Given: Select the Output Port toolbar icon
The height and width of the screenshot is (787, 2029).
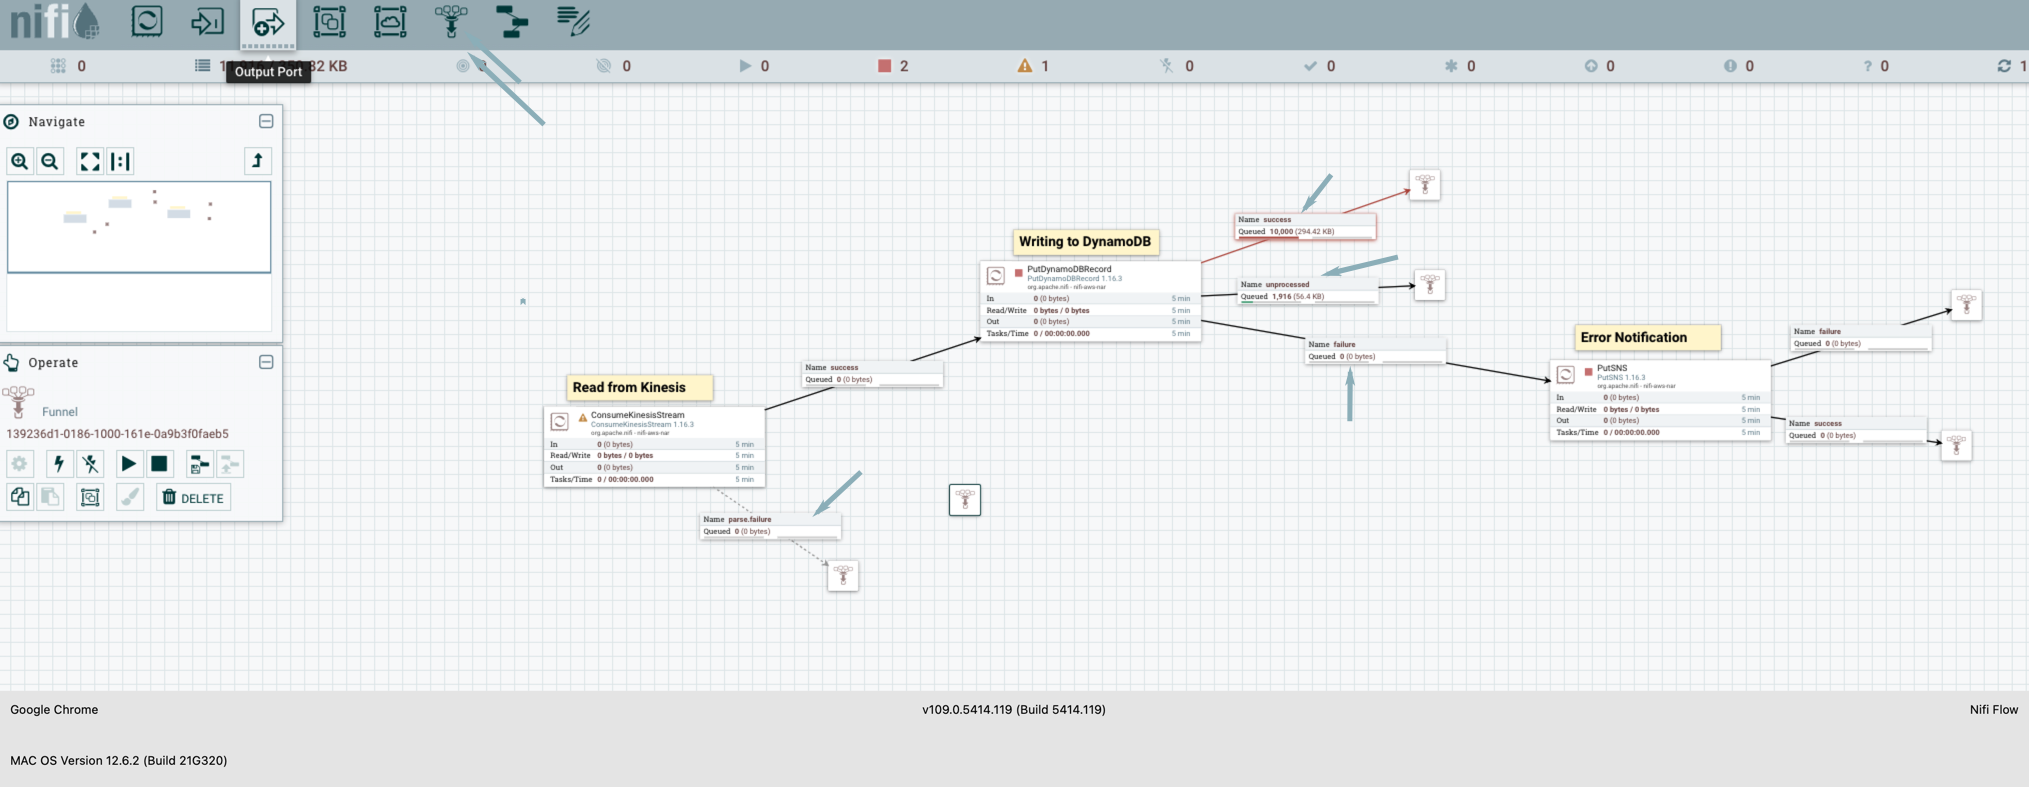Looking at the screenshot, I should [268, 22].
